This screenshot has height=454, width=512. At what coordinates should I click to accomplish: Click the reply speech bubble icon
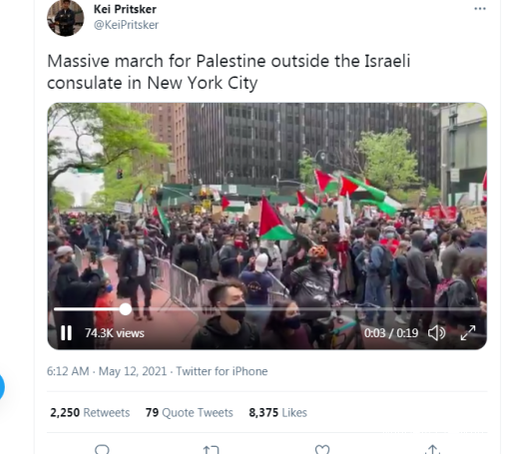click(x=102, y=449)
